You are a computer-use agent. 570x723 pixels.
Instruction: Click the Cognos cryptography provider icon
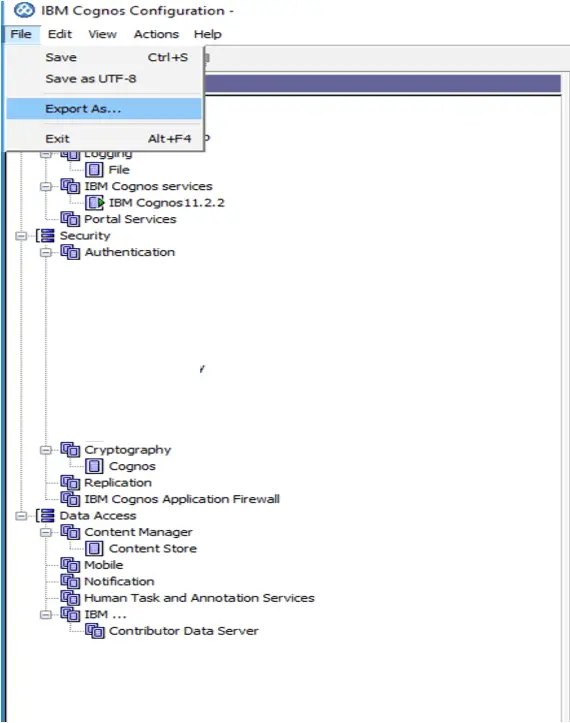94,466
